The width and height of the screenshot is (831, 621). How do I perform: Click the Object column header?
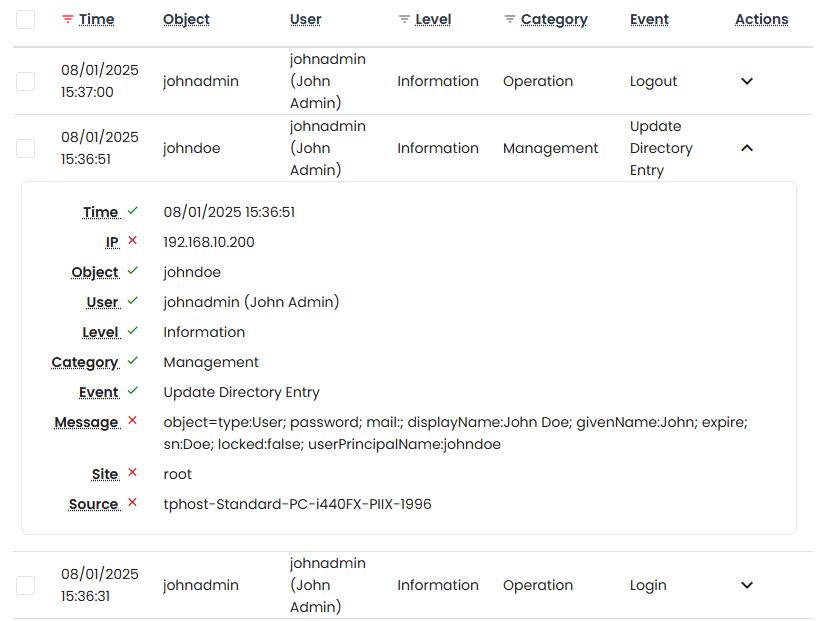pyautogui.click(x=186, y=19)
